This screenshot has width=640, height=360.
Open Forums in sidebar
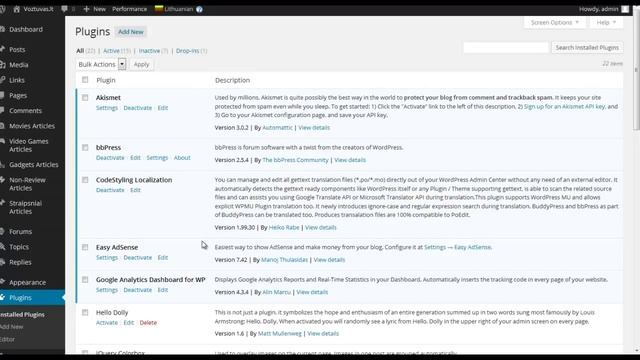[20, 232]
